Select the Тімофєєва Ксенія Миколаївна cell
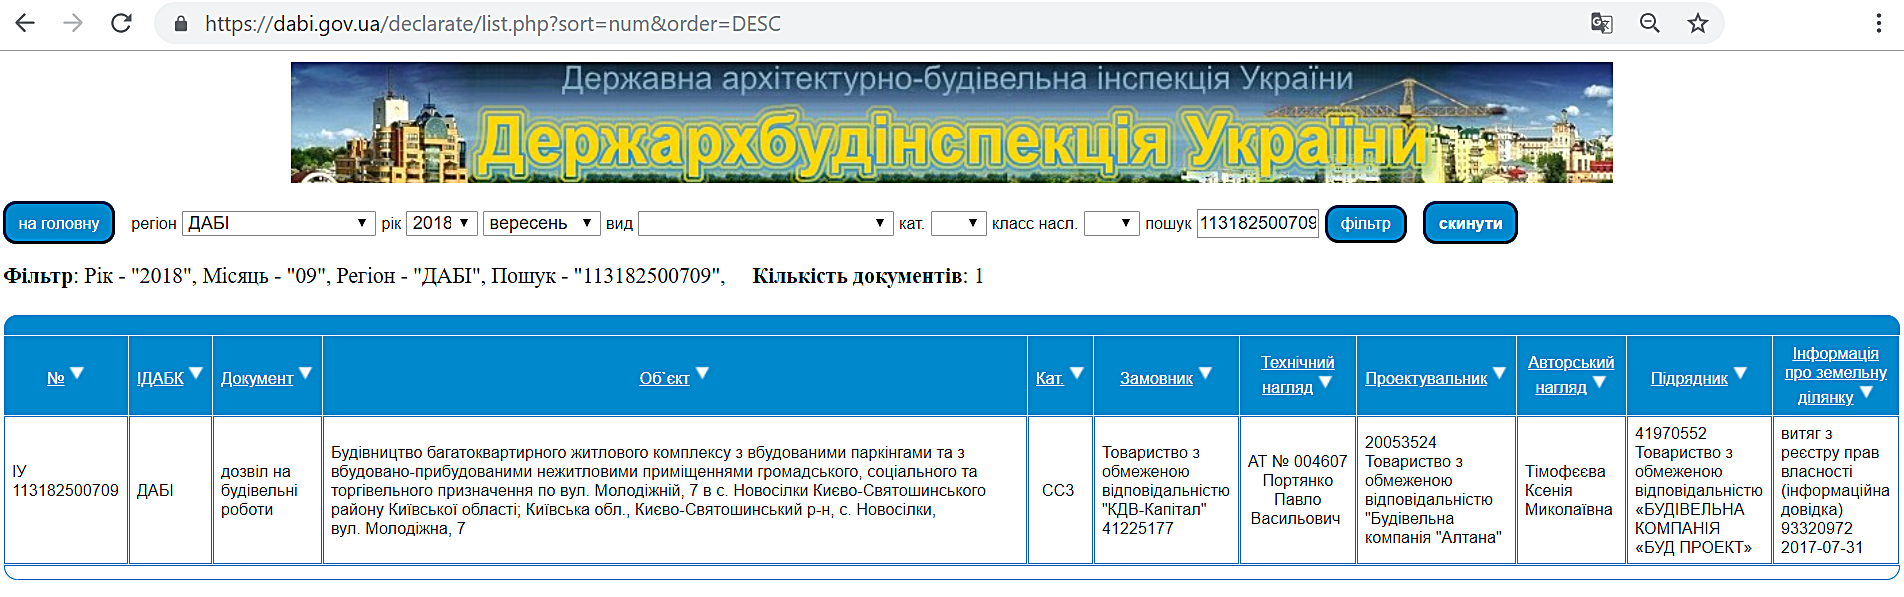The width and height of the screenshot is (1904, 597). (x=1571, y=490)
